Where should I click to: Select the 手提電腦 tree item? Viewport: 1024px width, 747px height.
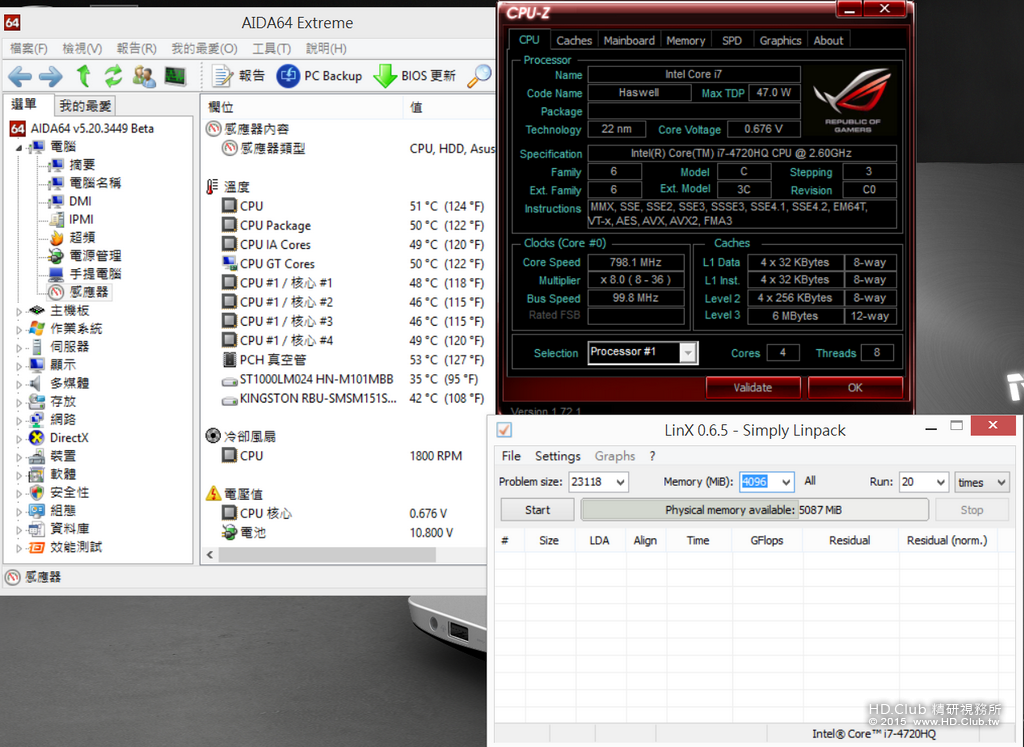(95, 274)
